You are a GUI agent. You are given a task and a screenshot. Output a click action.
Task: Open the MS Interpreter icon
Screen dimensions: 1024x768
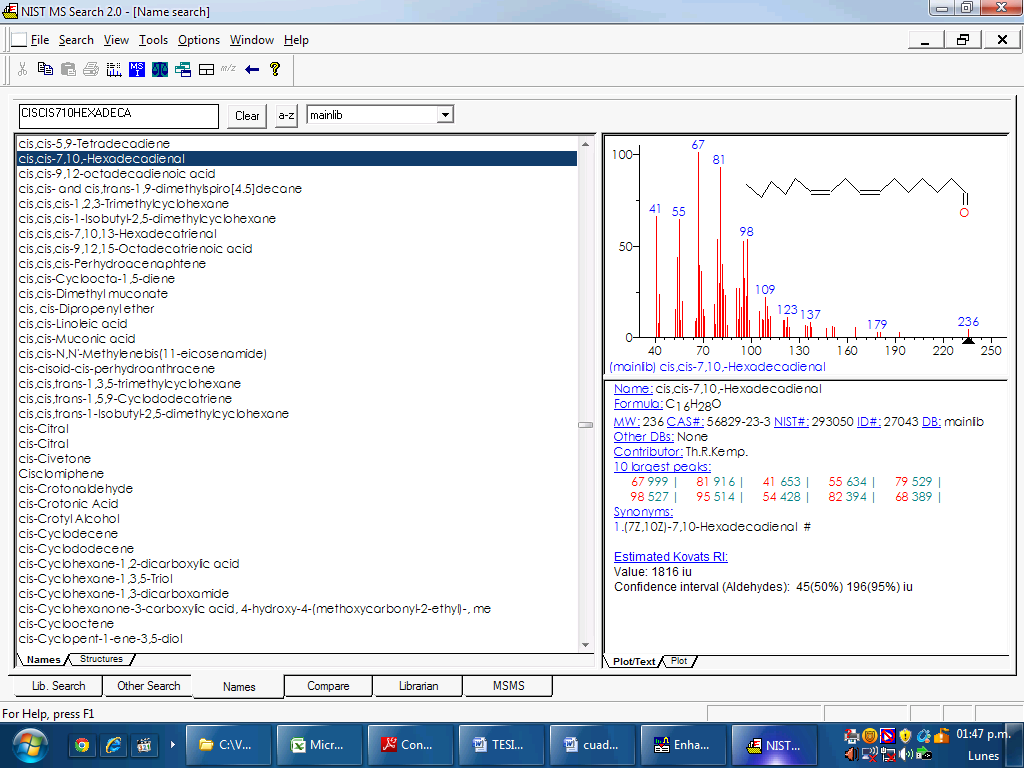136,69
